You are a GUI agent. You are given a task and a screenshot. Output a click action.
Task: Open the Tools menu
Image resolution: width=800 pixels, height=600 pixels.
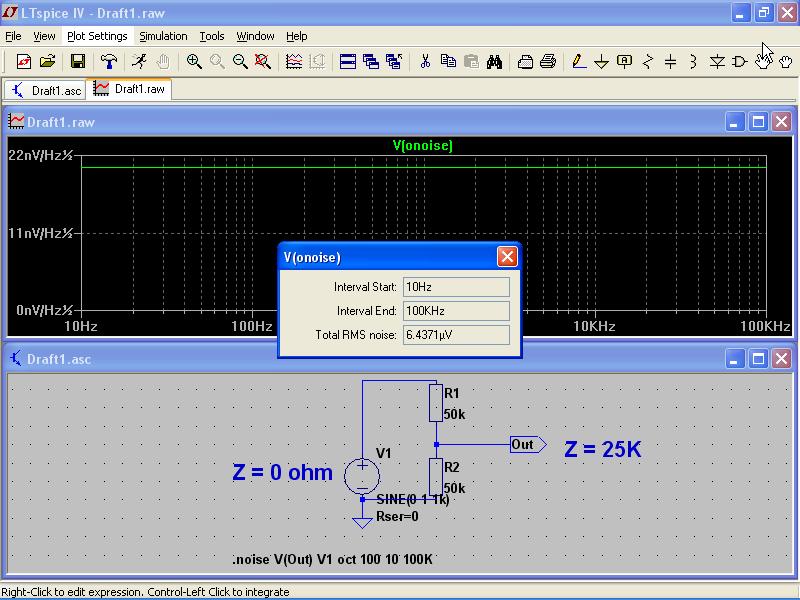212,36
